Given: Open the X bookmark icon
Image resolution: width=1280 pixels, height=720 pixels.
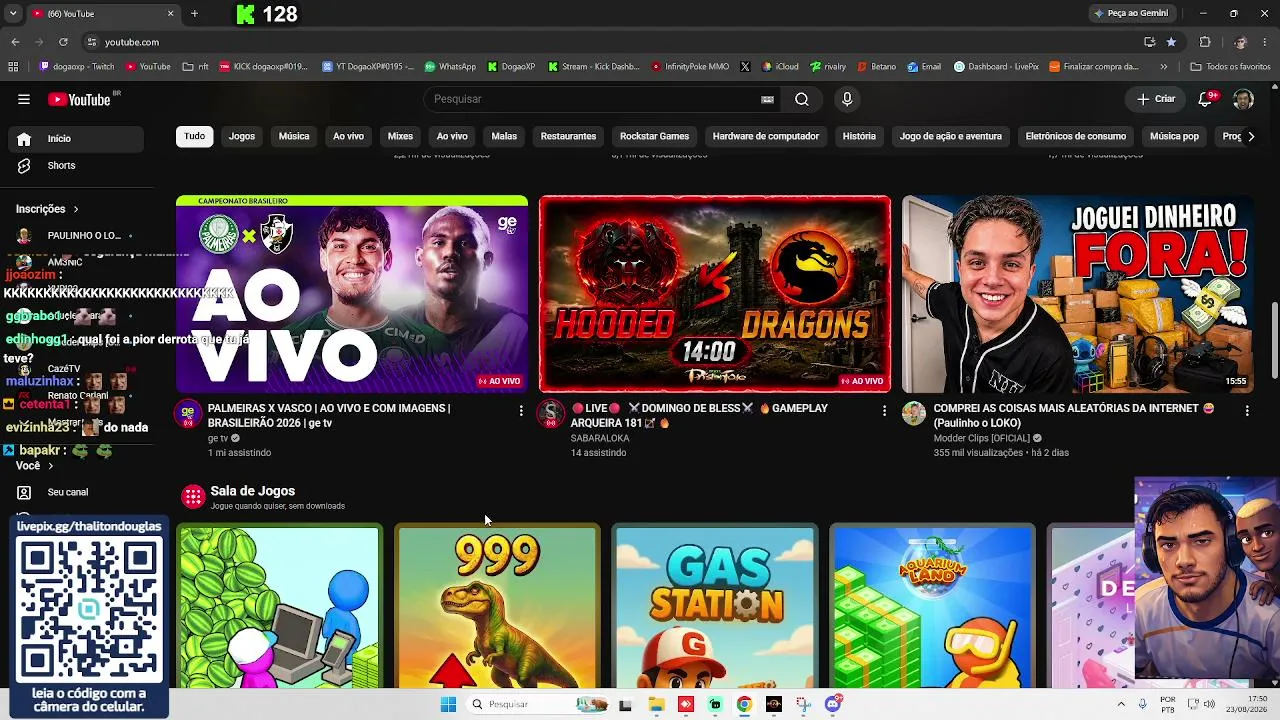Looking at the screenshot, I should pyautogui.click(x=745, y=67).
